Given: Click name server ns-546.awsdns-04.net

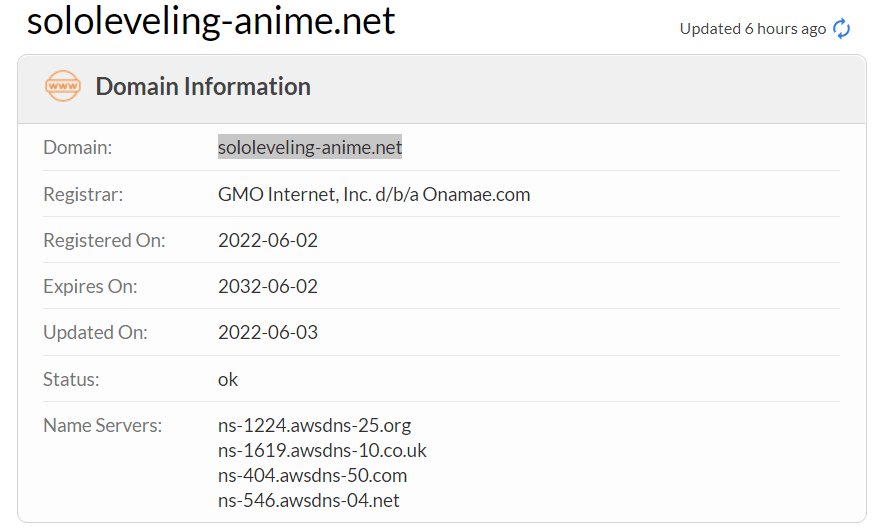Looking at the screenshot, I should coord(308,500).
